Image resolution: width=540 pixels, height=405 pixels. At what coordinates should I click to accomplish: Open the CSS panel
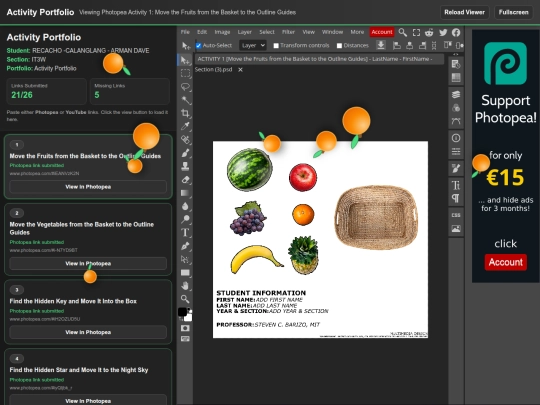pyautogui.click(x=456, y=215)
